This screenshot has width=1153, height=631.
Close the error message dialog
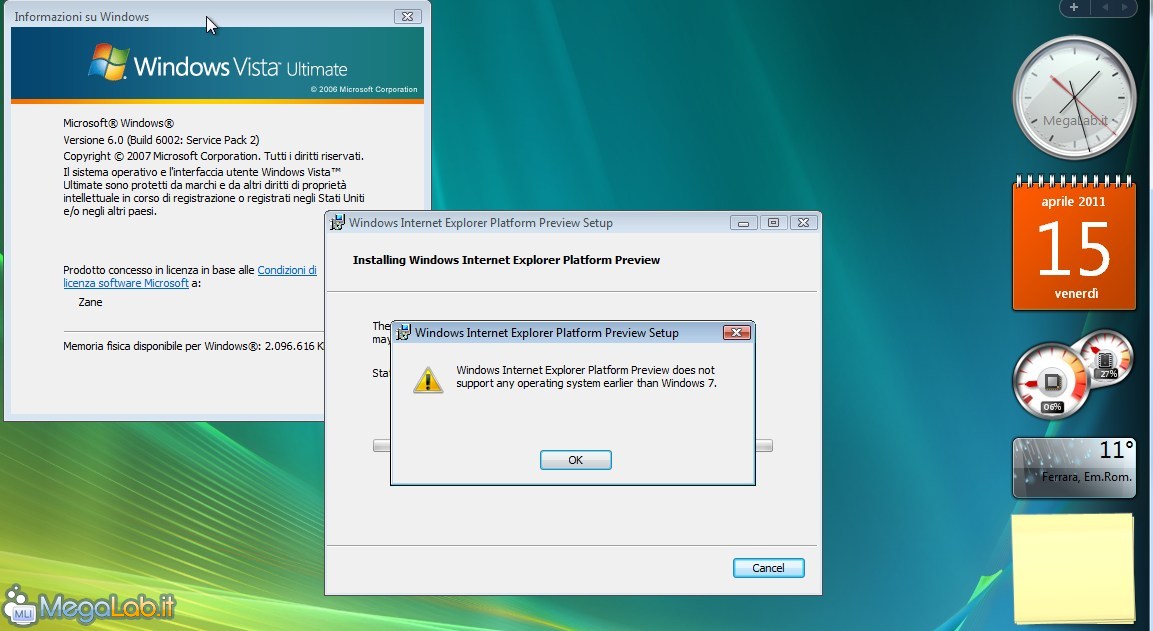[x=736, y=332]
